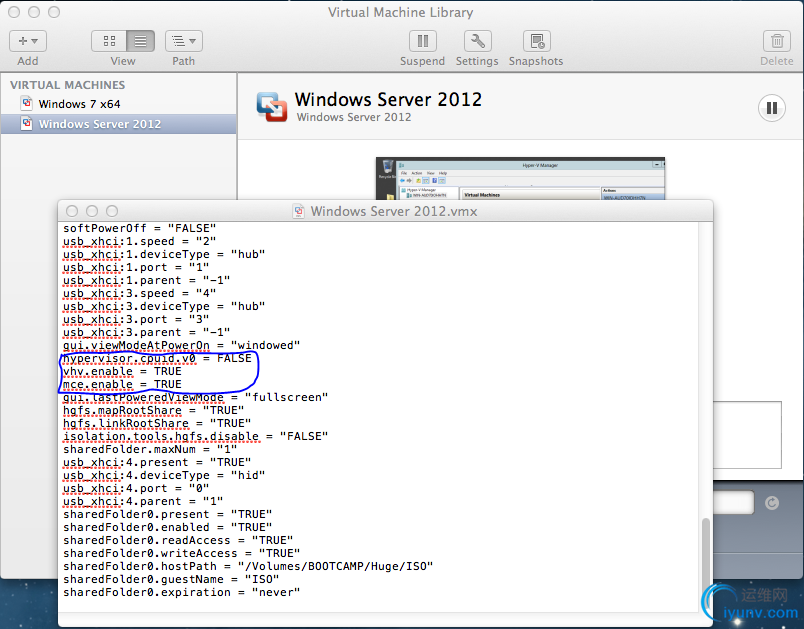Click line usb_xhci:4.parent = "1"
Viewport: 804px width, 629px height.
click(x=143, y=501)
